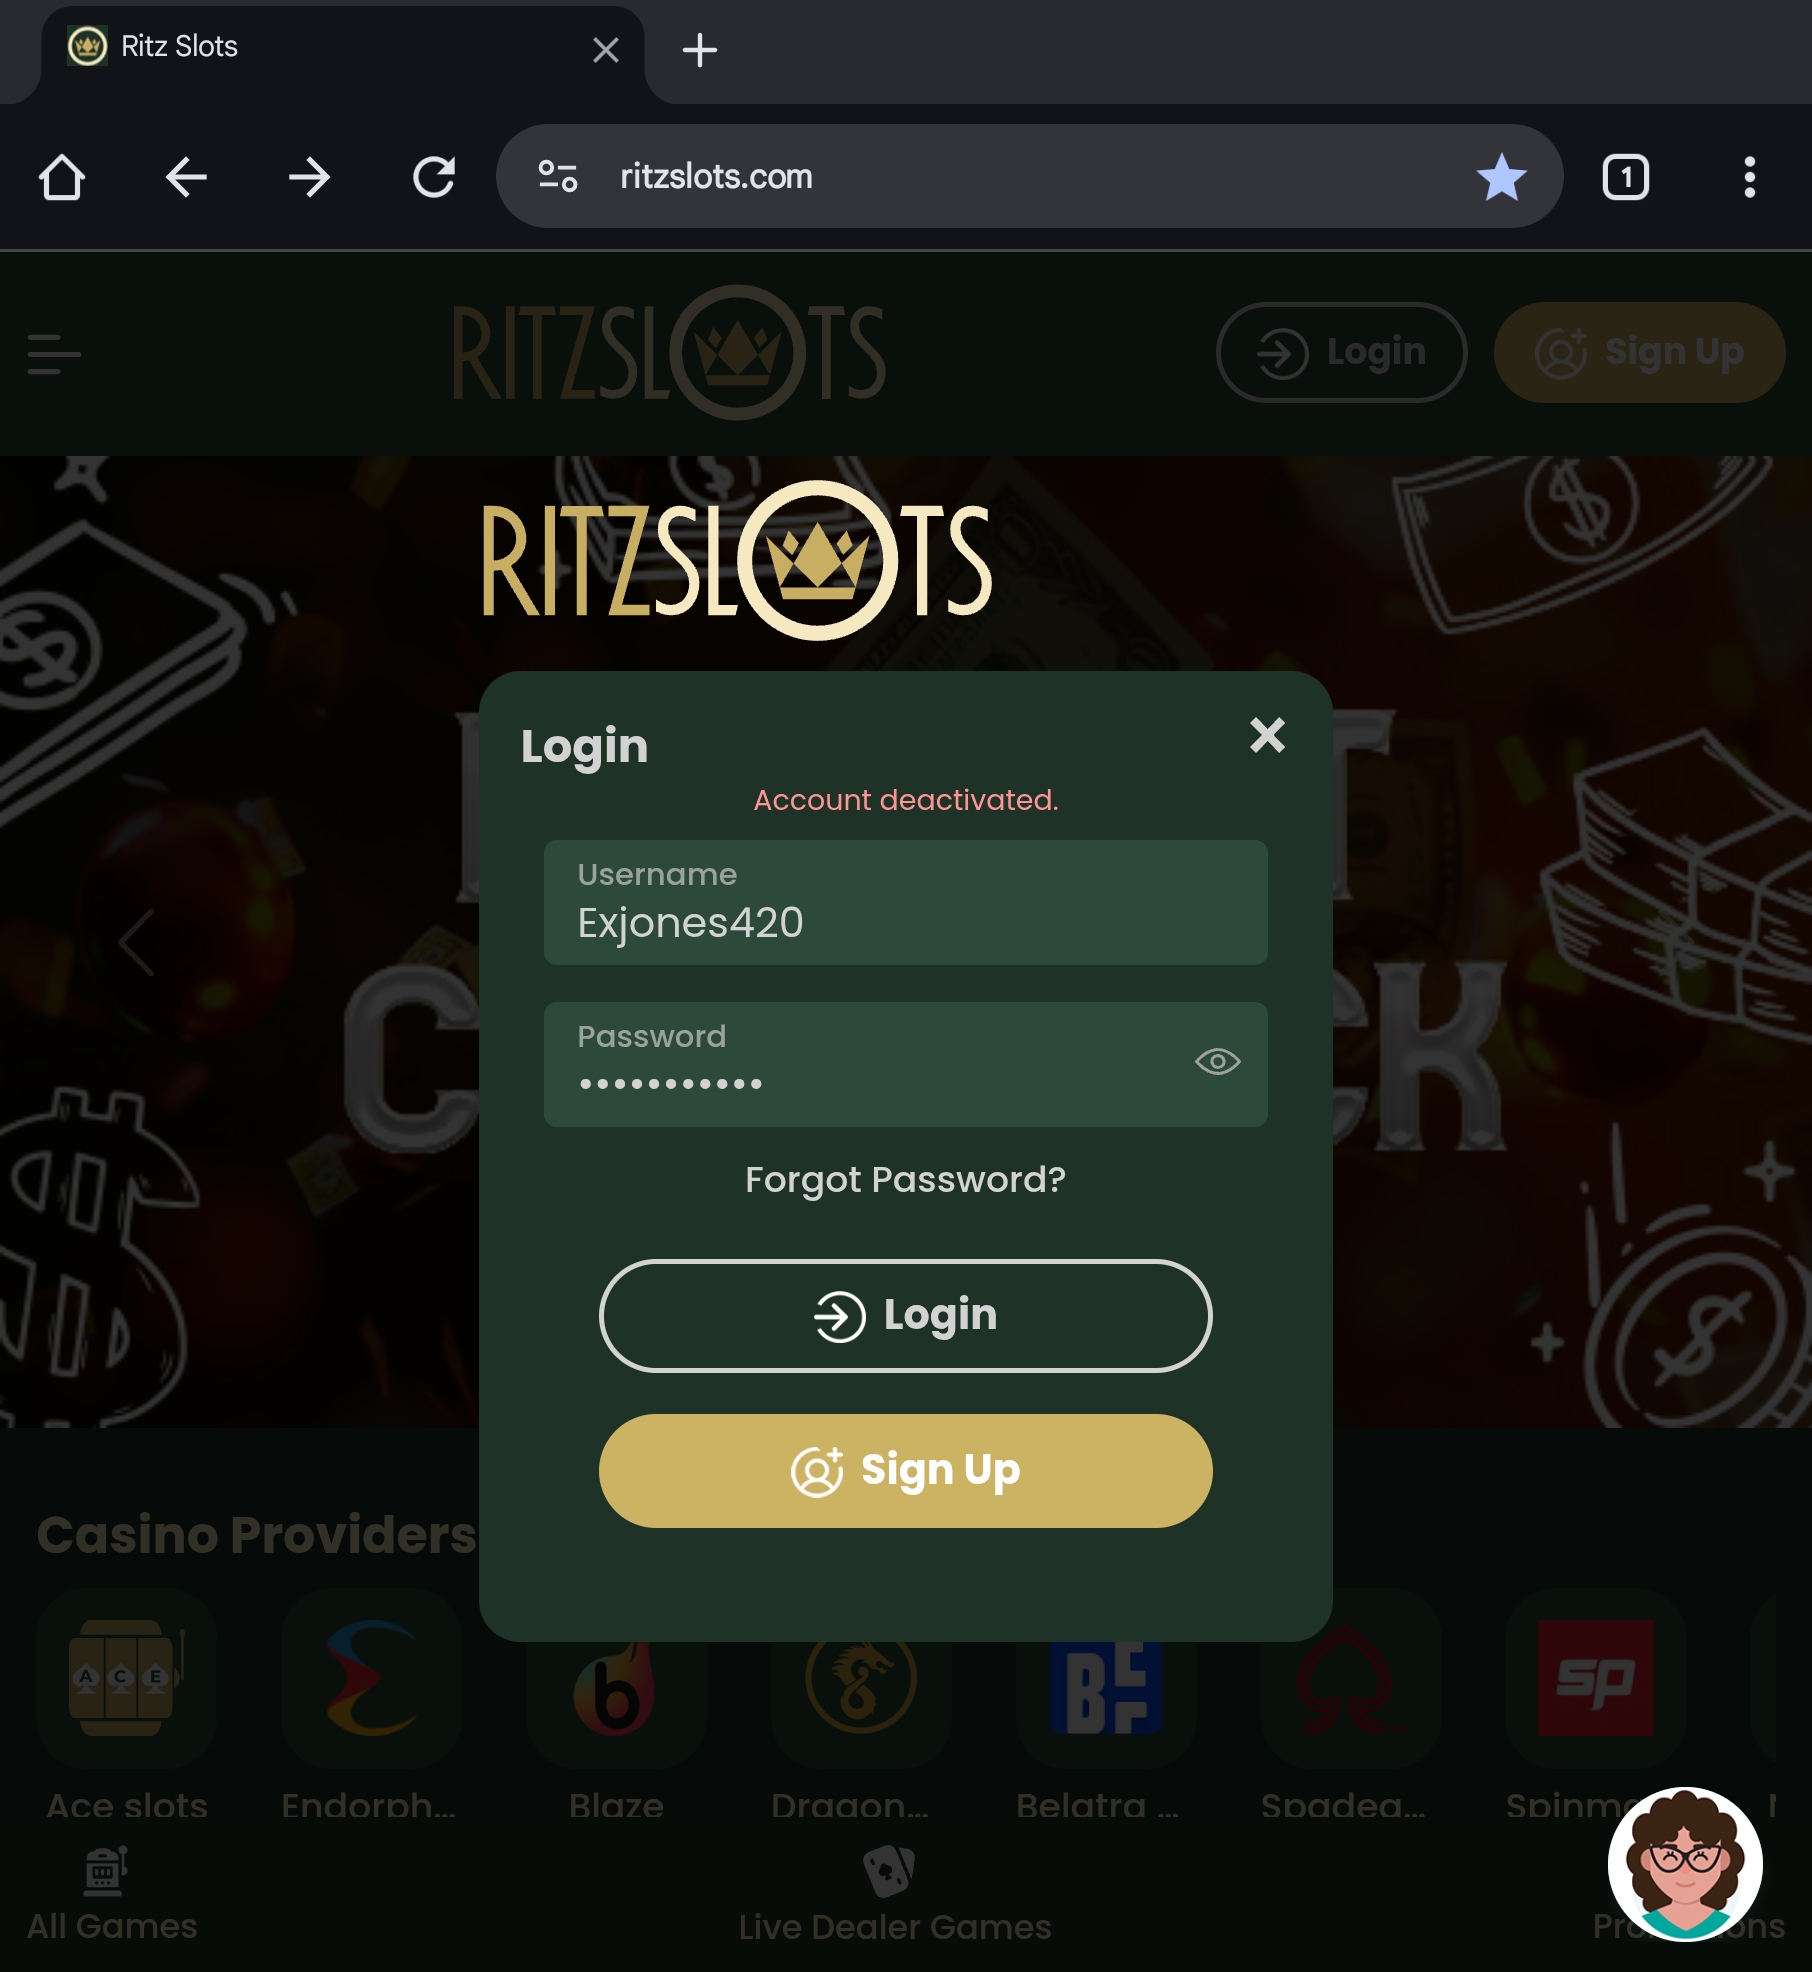Click the Forgot Password? link

[906, 1180]
